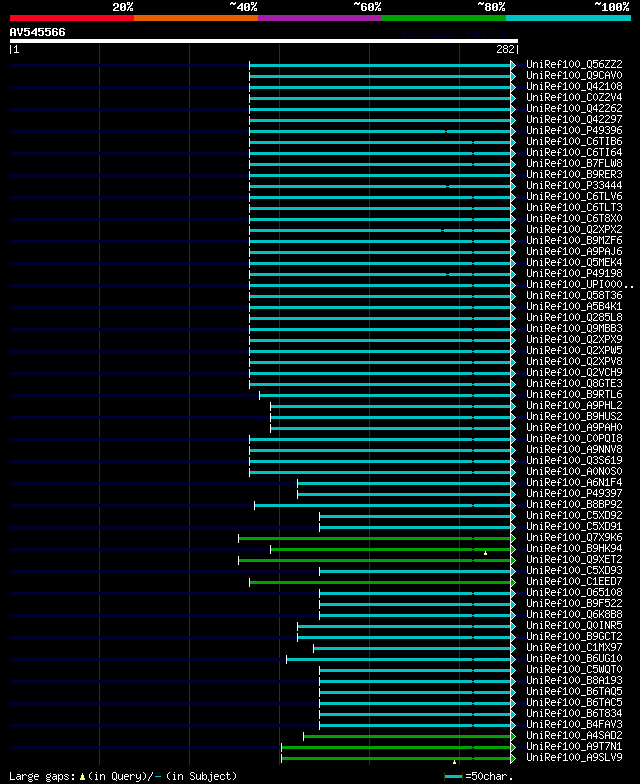Open hit UniRef100_C1EED7
Image resolution: width=640 pixels, height=784 pixels.
574,582
